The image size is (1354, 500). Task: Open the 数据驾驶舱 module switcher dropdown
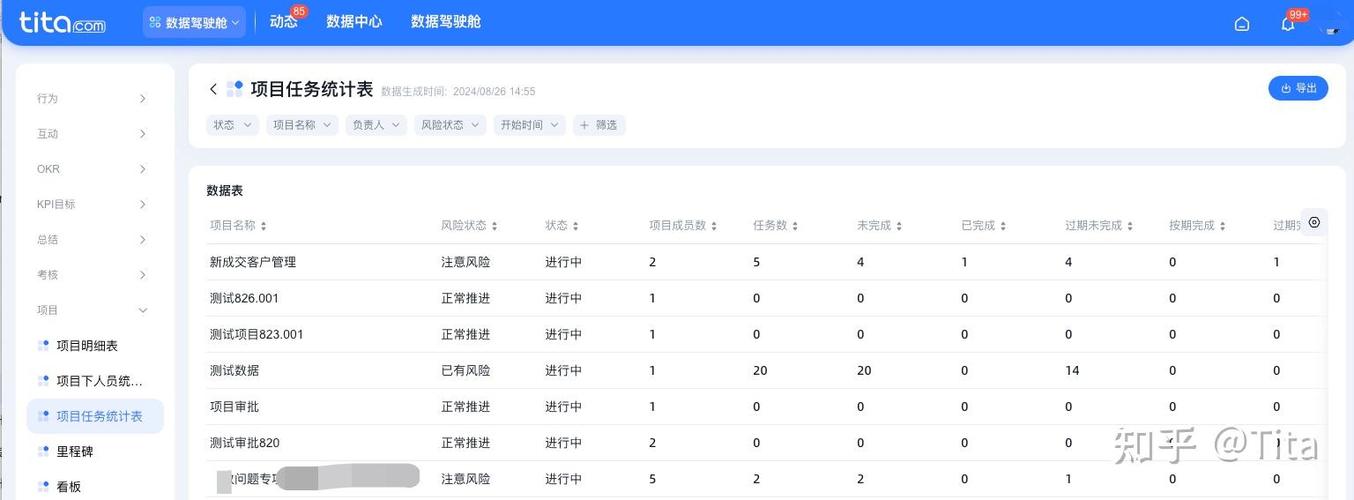pos(194,22)
